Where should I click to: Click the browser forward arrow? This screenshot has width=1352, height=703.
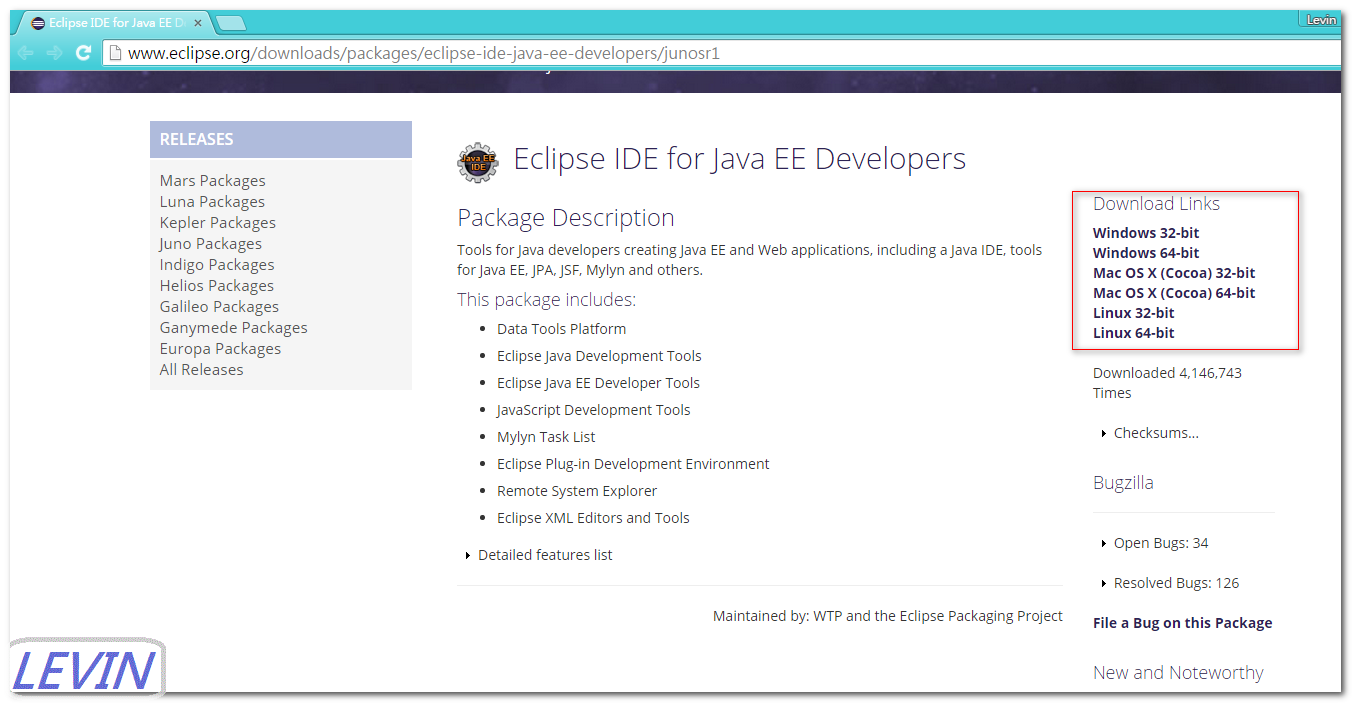[54, 53]
